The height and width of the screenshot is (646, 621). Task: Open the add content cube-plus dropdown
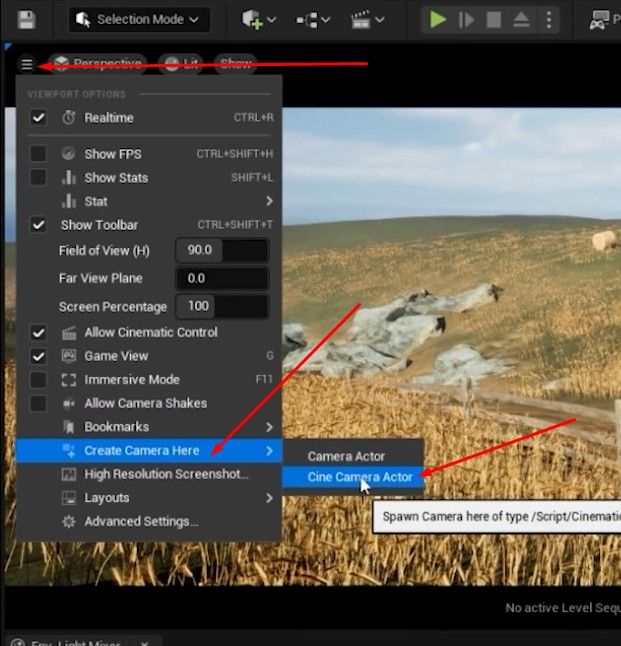[259, 19]
